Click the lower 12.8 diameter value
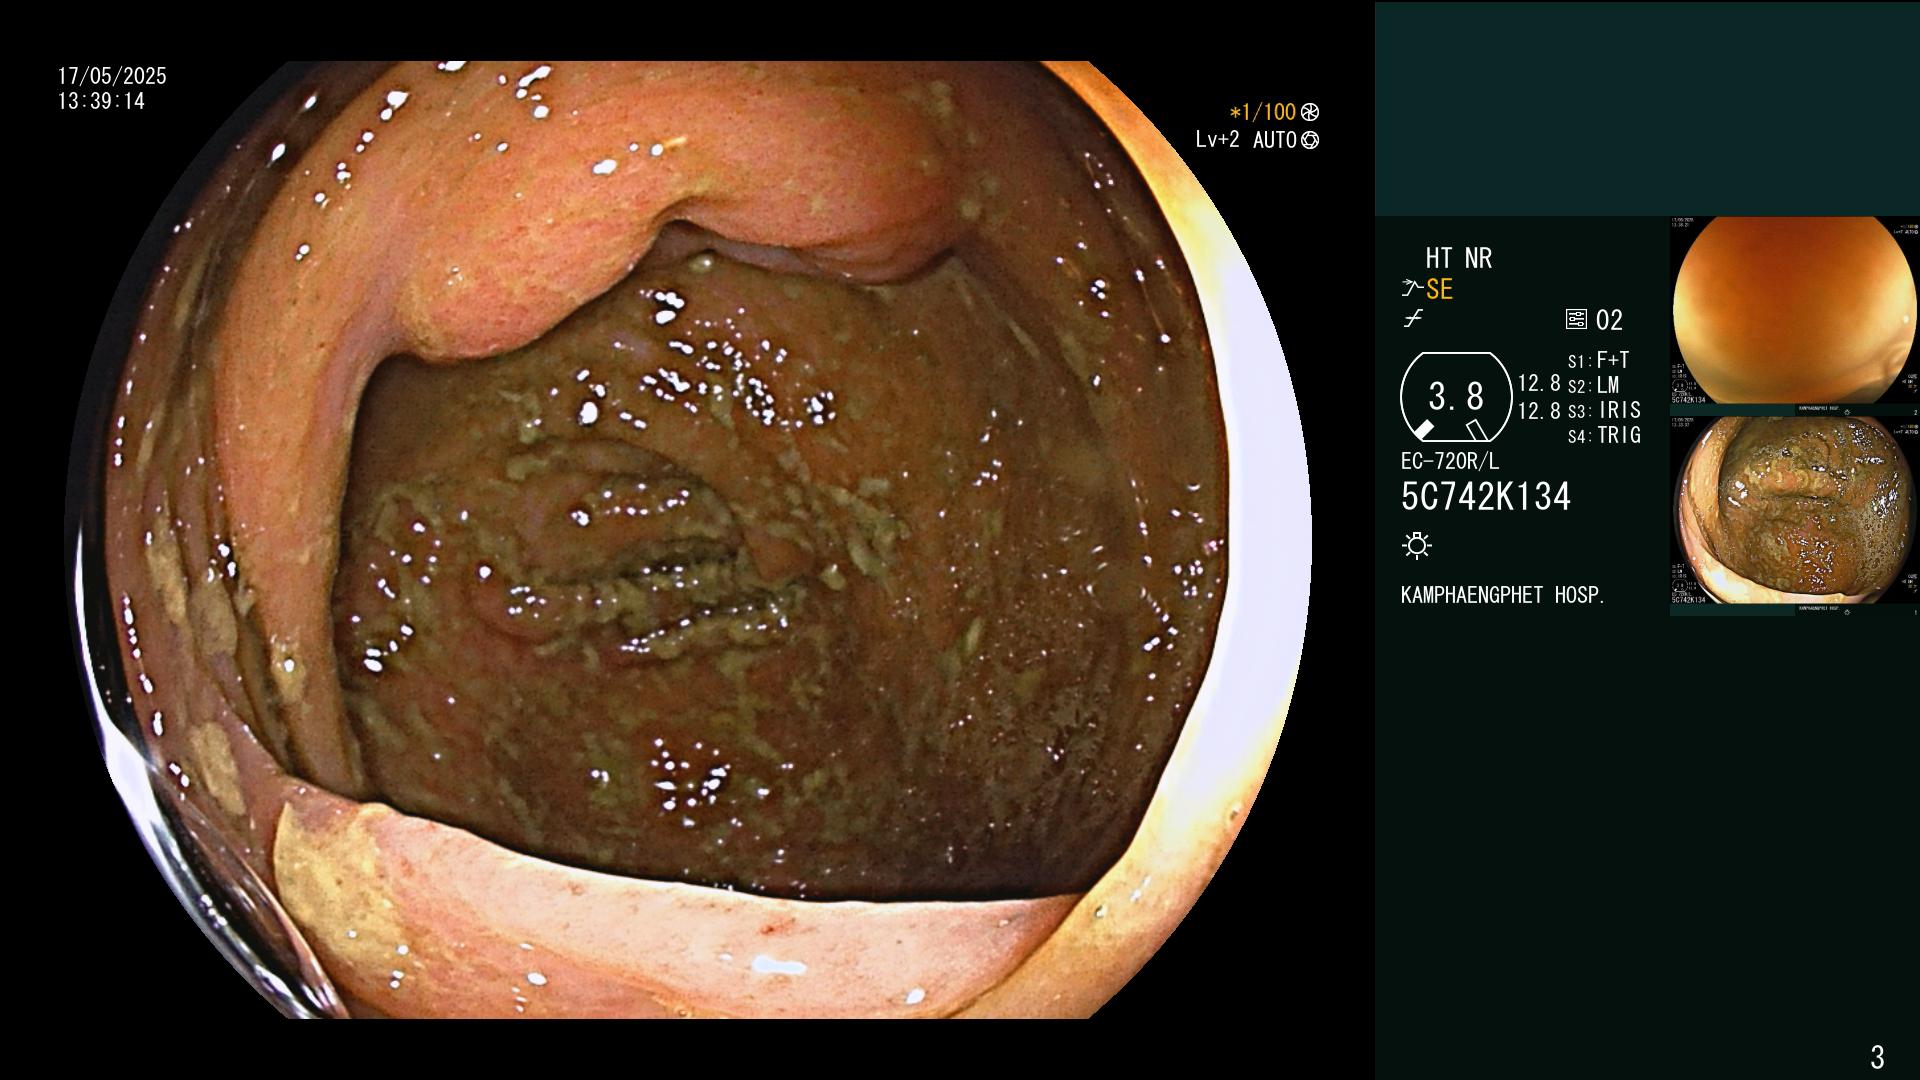 pos(1539,410)
